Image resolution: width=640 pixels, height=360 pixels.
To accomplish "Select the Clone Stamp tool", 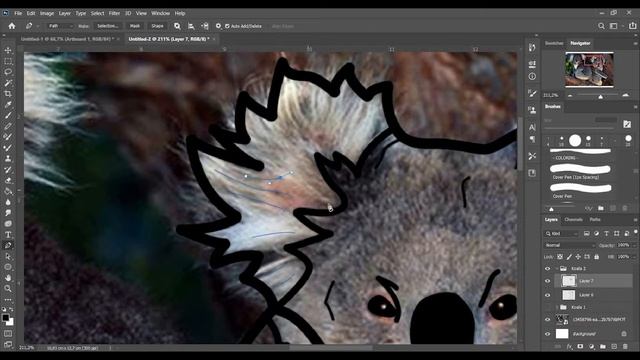I will tap(8, 159).
